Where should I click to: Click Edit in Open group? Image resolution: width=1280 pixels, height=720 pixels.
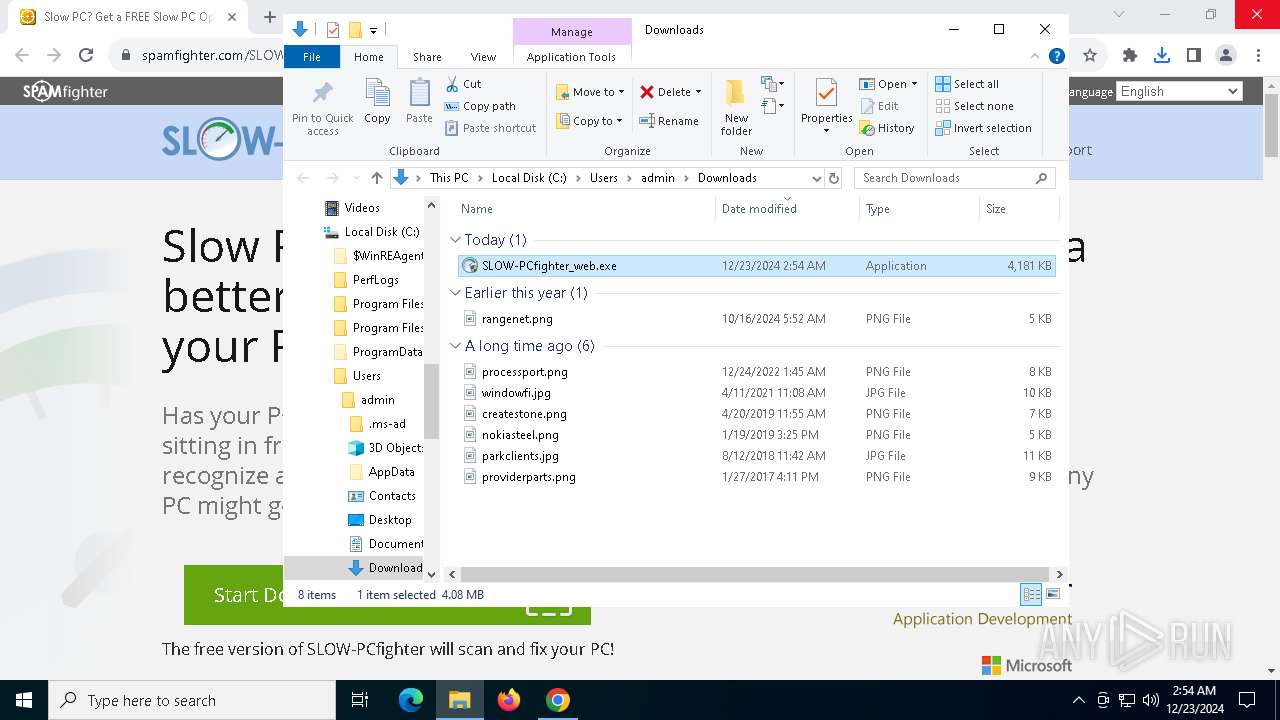(878, 106)
